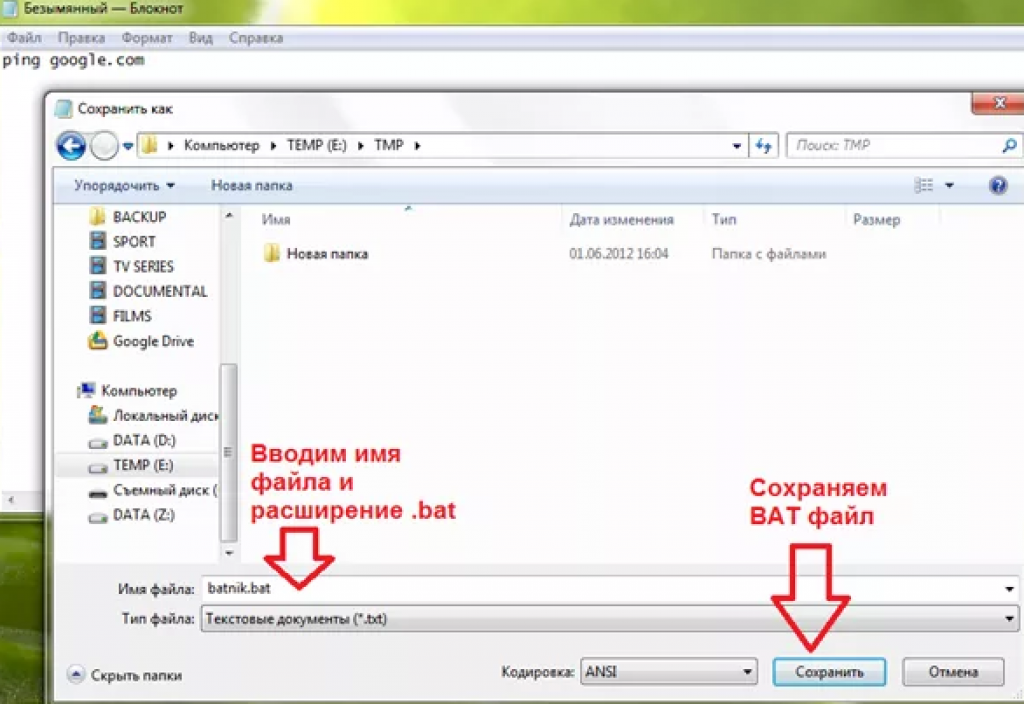Open the Упорядочить dropdown menu
The image size is (1024, 704).
[124, 185]
